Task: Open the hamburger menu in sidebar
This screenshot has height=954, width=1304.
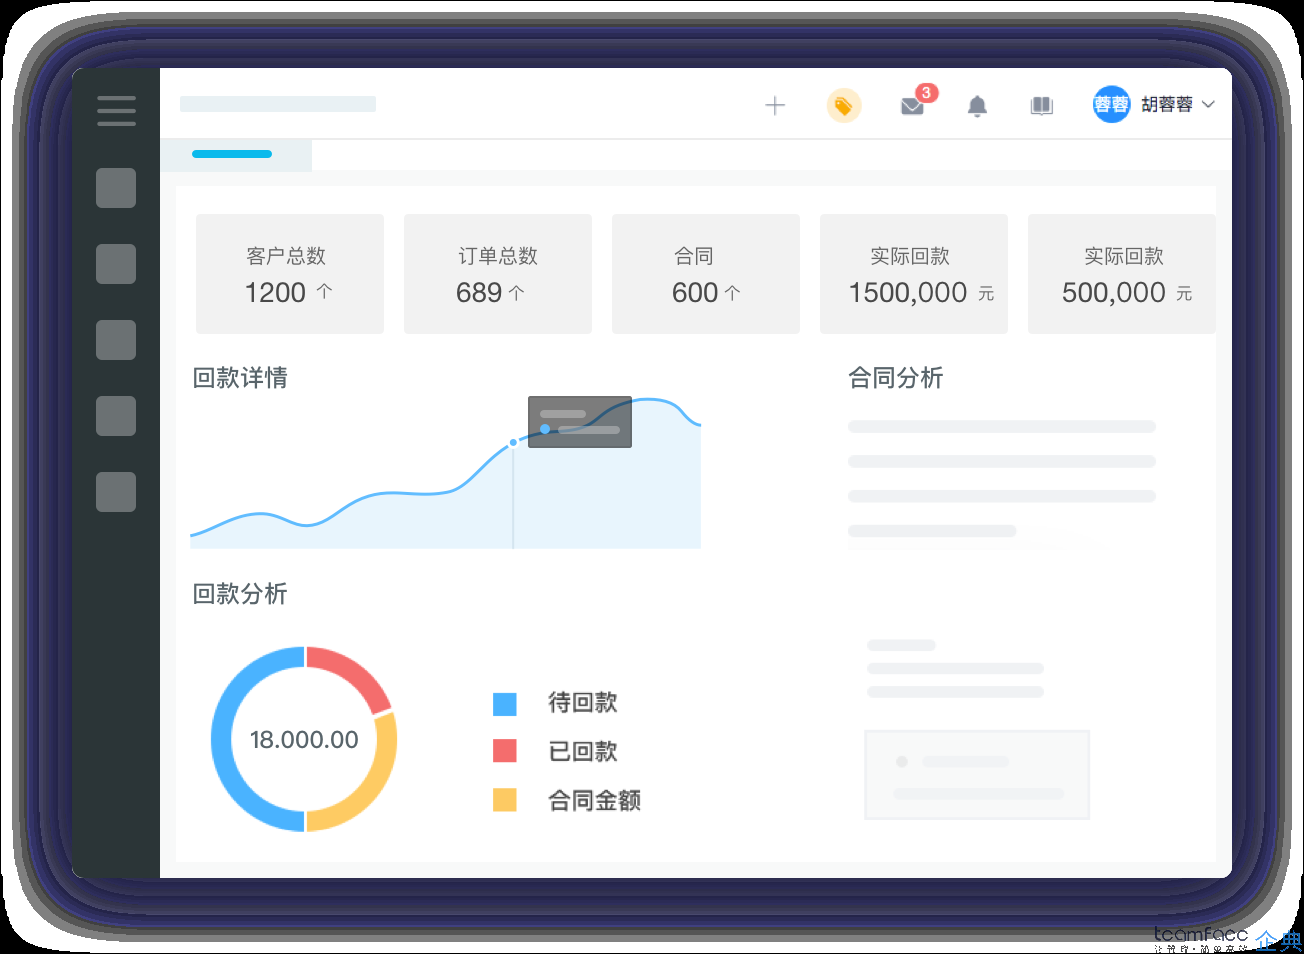Action: [116, 110]
